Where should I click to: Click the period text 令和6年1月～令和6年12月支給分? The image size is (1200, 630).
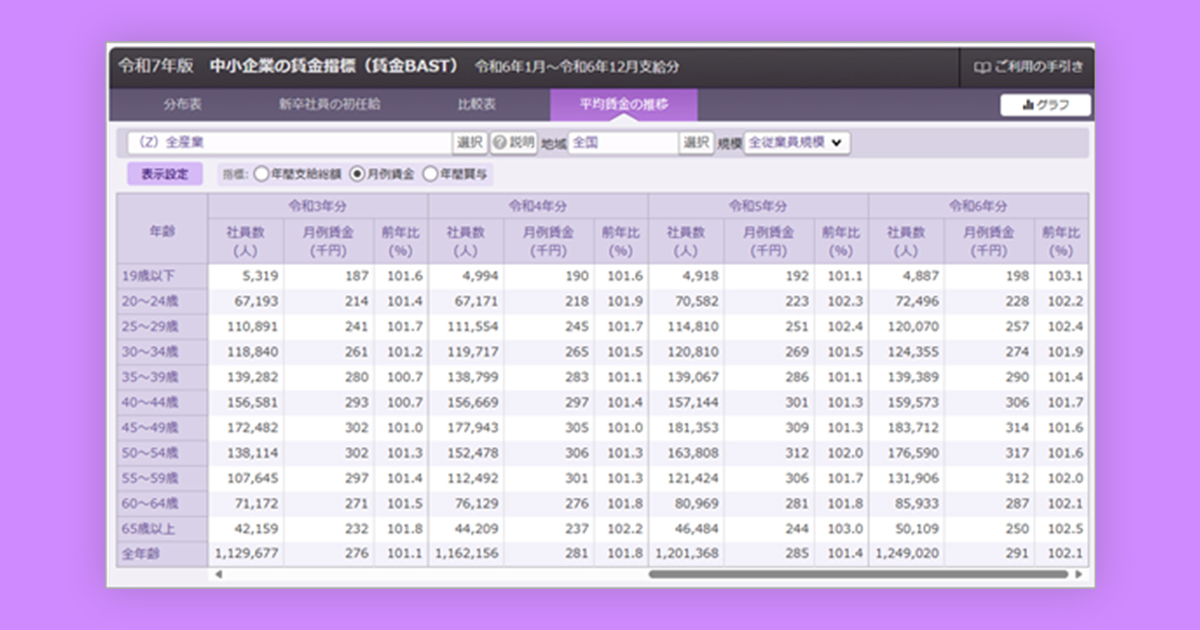(x=578, y=68)
